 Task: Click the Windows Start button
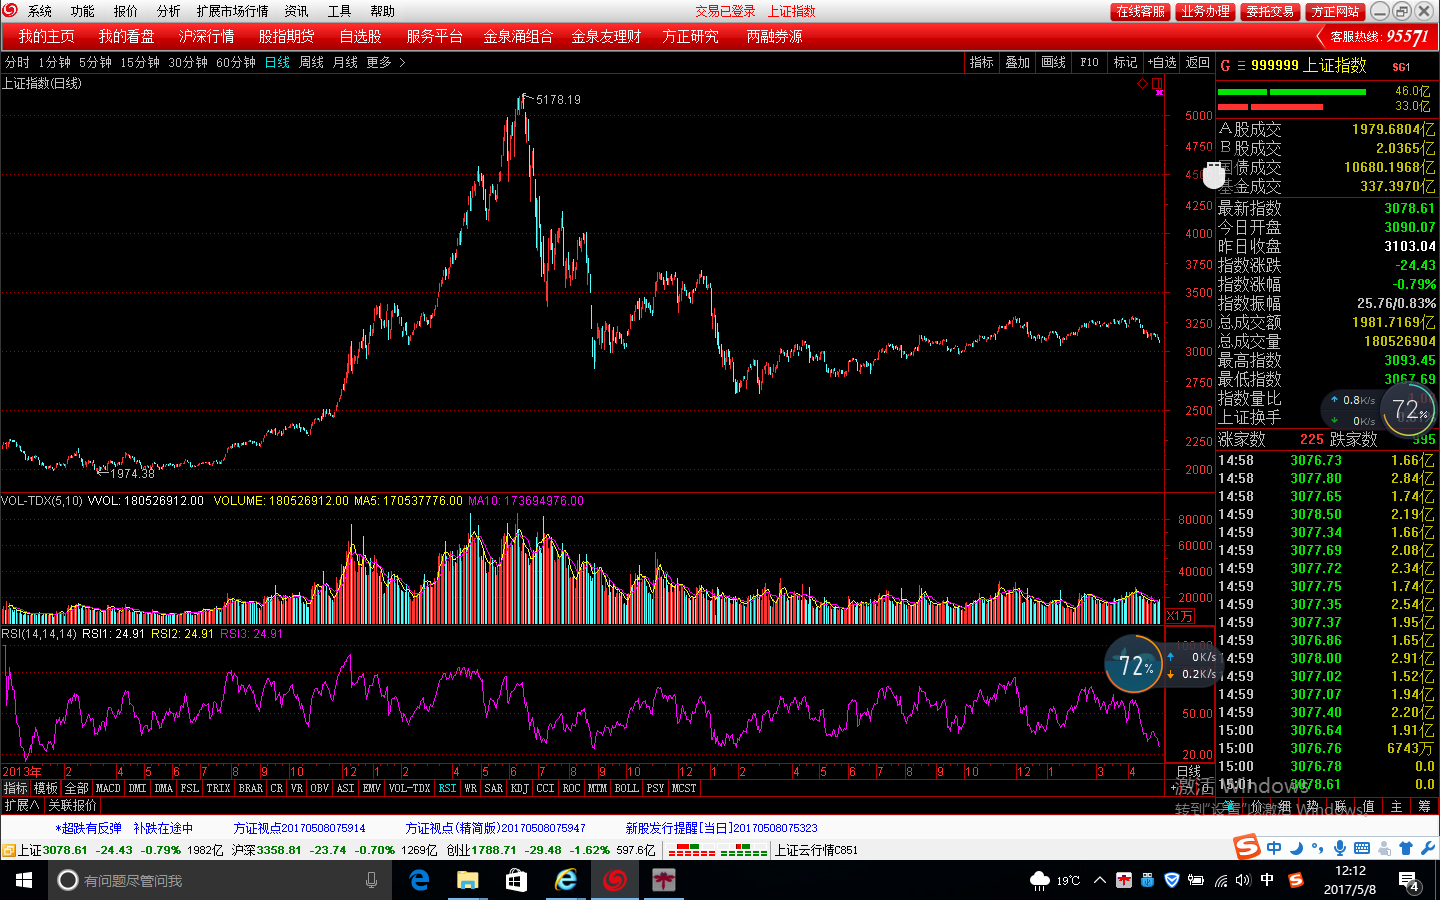coord(24,880)
